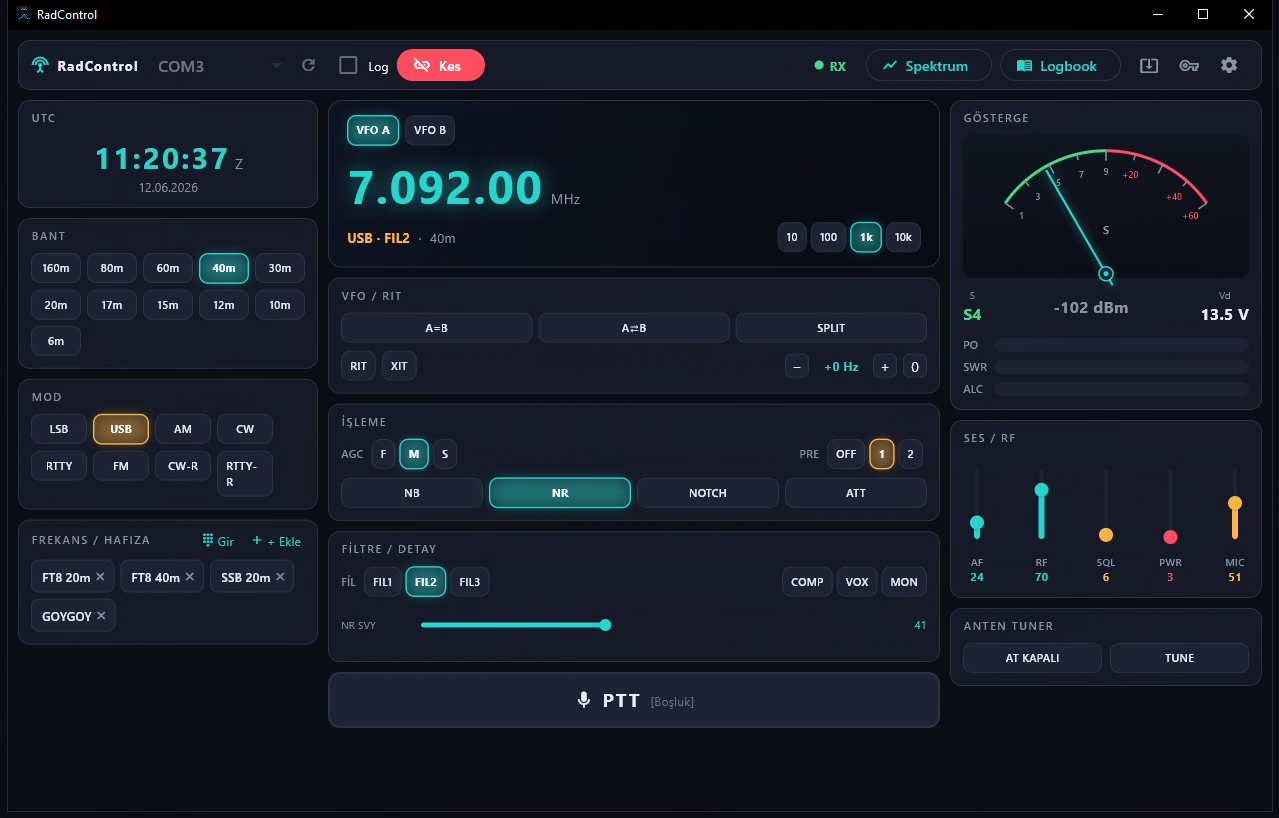Toggle XIT
Viewport: 1279px width, 818px height.
399,366
